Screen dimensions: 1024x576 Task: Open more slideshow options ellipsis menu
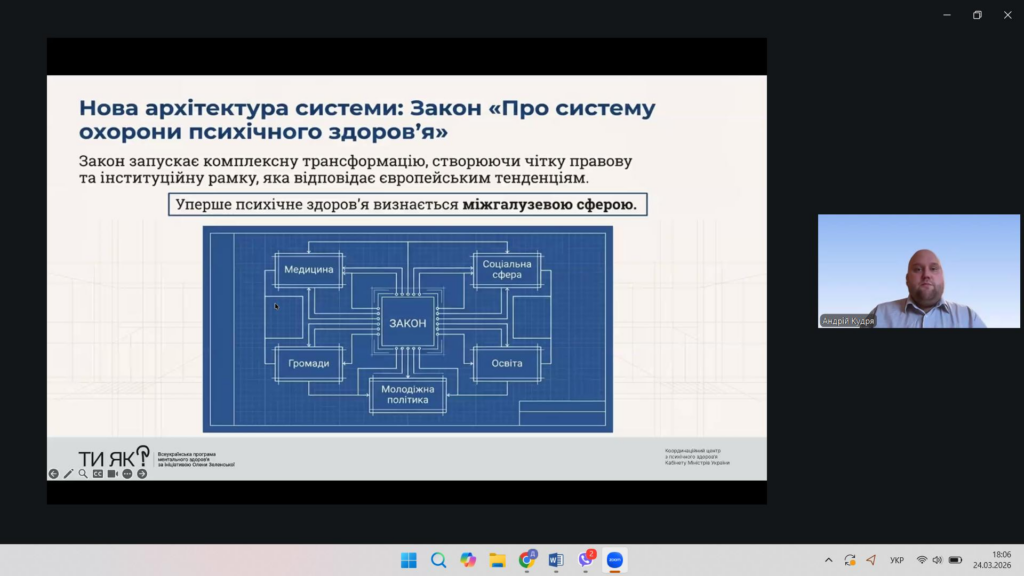tap(127, 473)
